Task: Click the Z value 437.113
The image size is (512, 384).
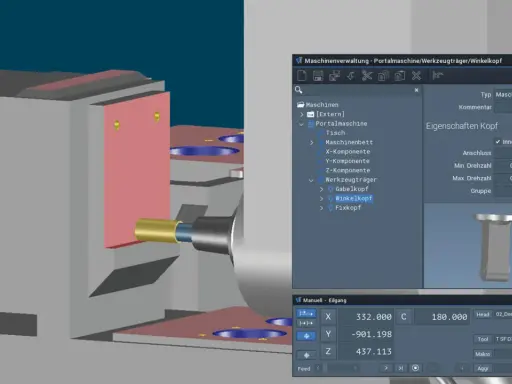Action: tap(373, 352)
